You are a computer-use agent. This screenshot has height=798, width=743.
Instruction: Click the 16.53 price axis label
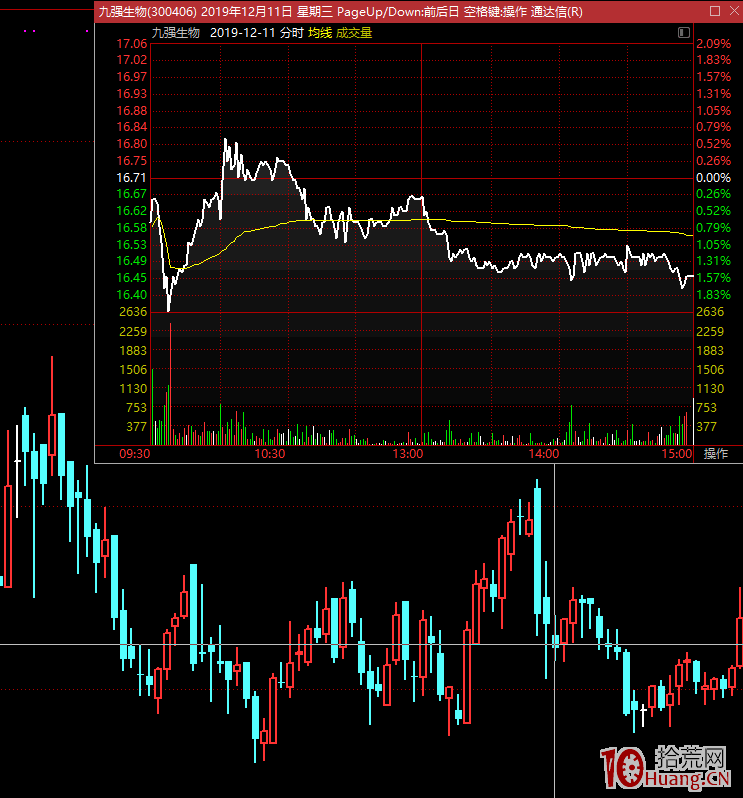tap(132, 244)
